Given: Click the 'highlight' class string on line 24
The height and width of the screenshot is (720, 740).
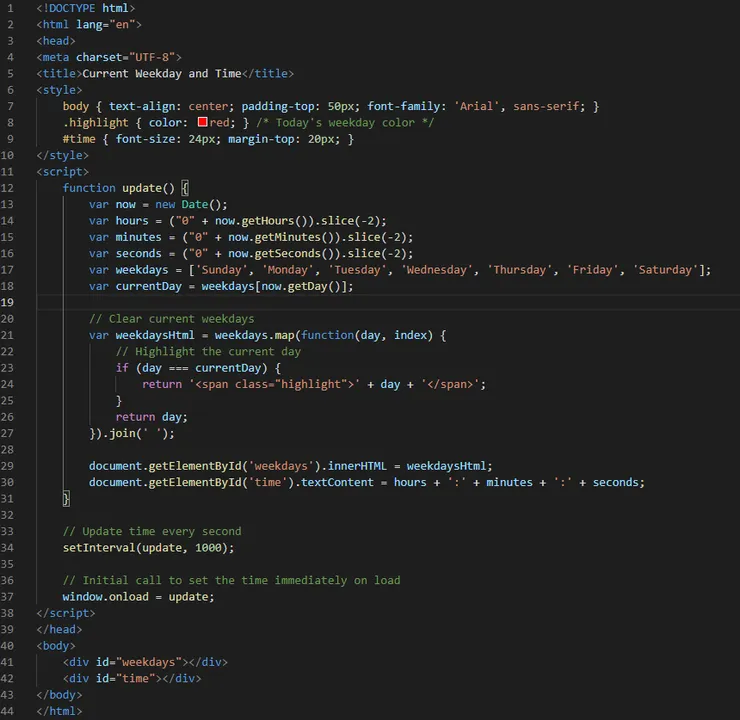Looking at the screenshot, I should pyautogui.click(x=311, y=385).
